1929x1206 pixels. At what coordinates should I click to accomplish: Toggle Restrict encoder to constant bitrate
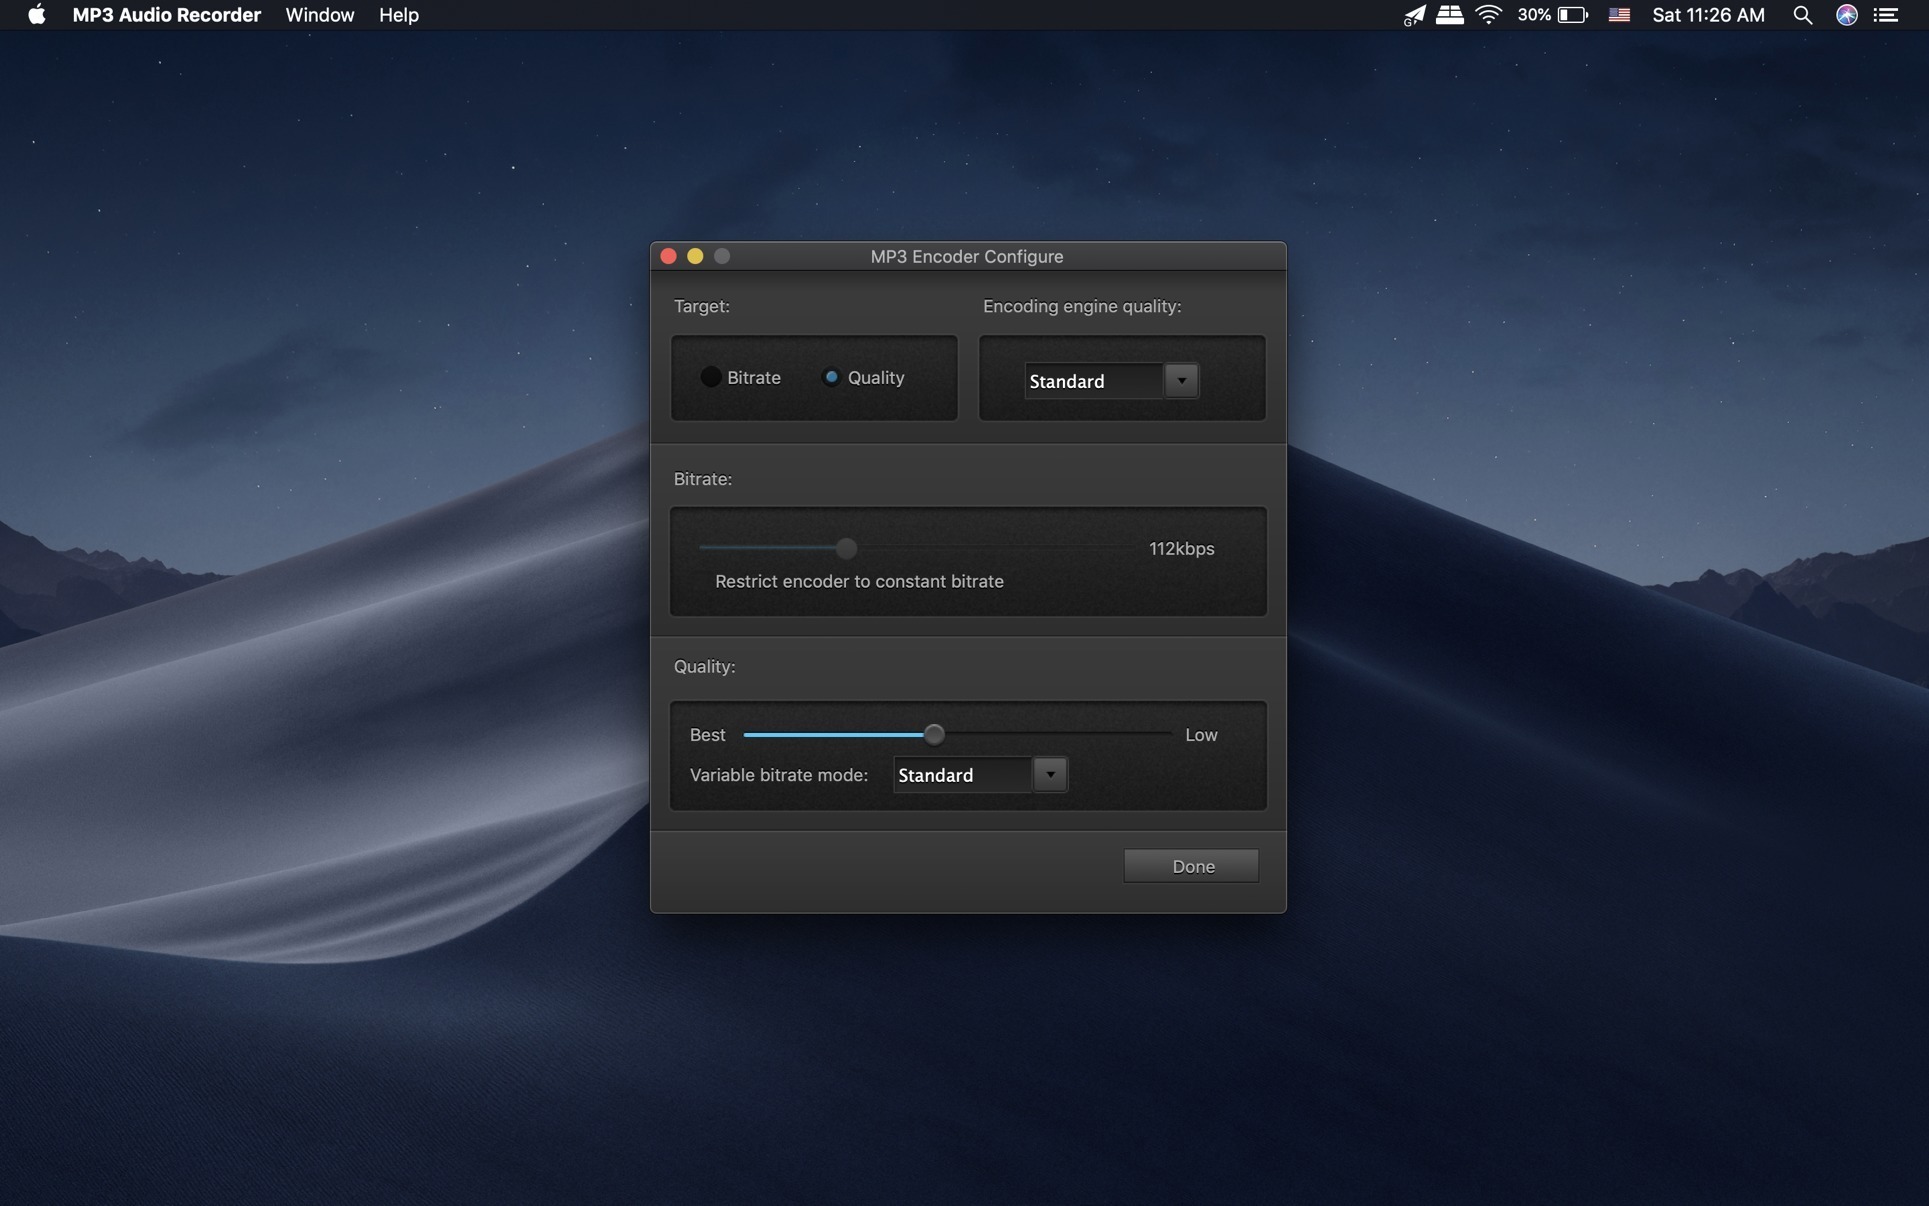tap(858, 581)
